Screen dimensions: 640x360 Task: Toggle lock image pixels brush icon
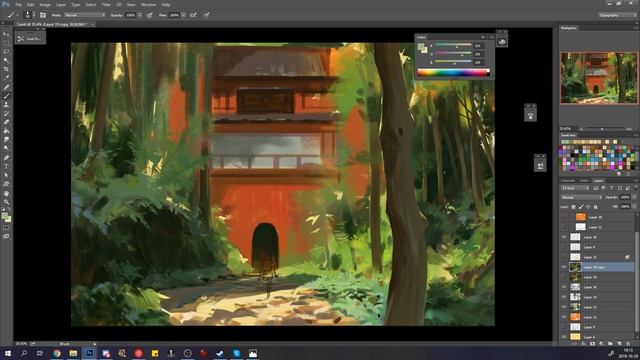[581, 207]
